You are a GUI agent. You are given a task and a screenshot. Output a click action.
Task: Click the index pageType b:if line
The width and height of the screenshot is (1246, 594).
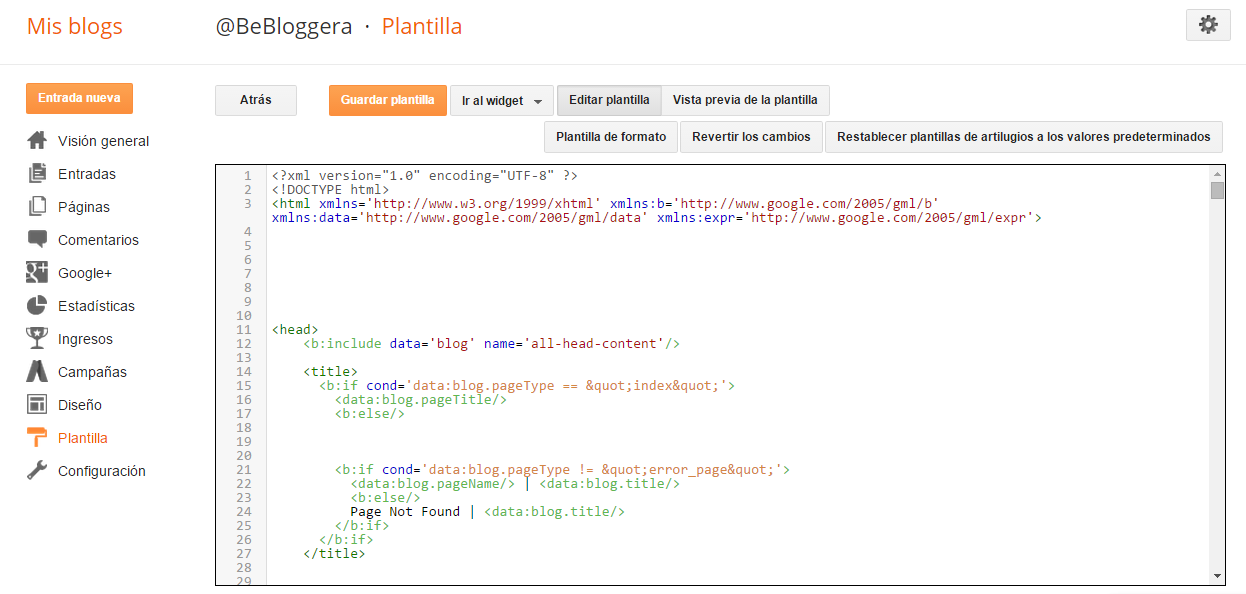click(527, 385)
